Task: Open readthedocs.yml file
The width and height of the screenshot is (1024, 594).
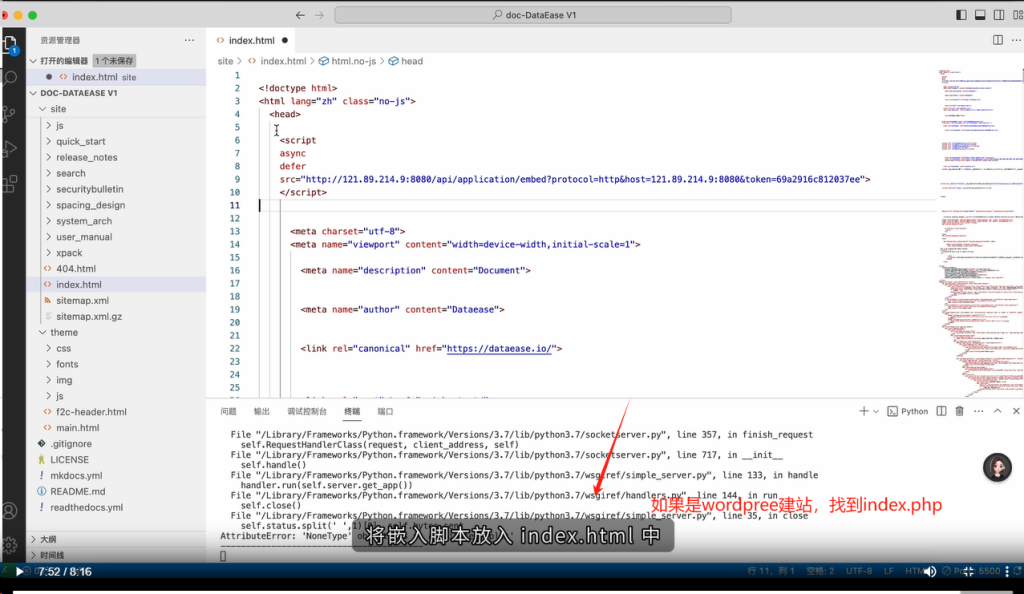Action: click(x=86, y=507)
